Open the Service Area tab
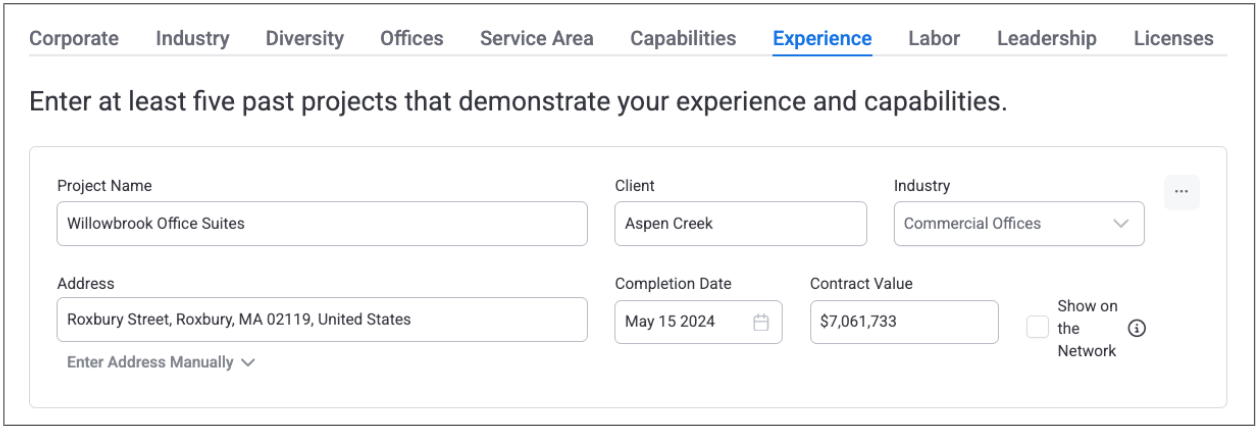Image resolution: width=1259 pixels, height=430 pixels. 536,39
